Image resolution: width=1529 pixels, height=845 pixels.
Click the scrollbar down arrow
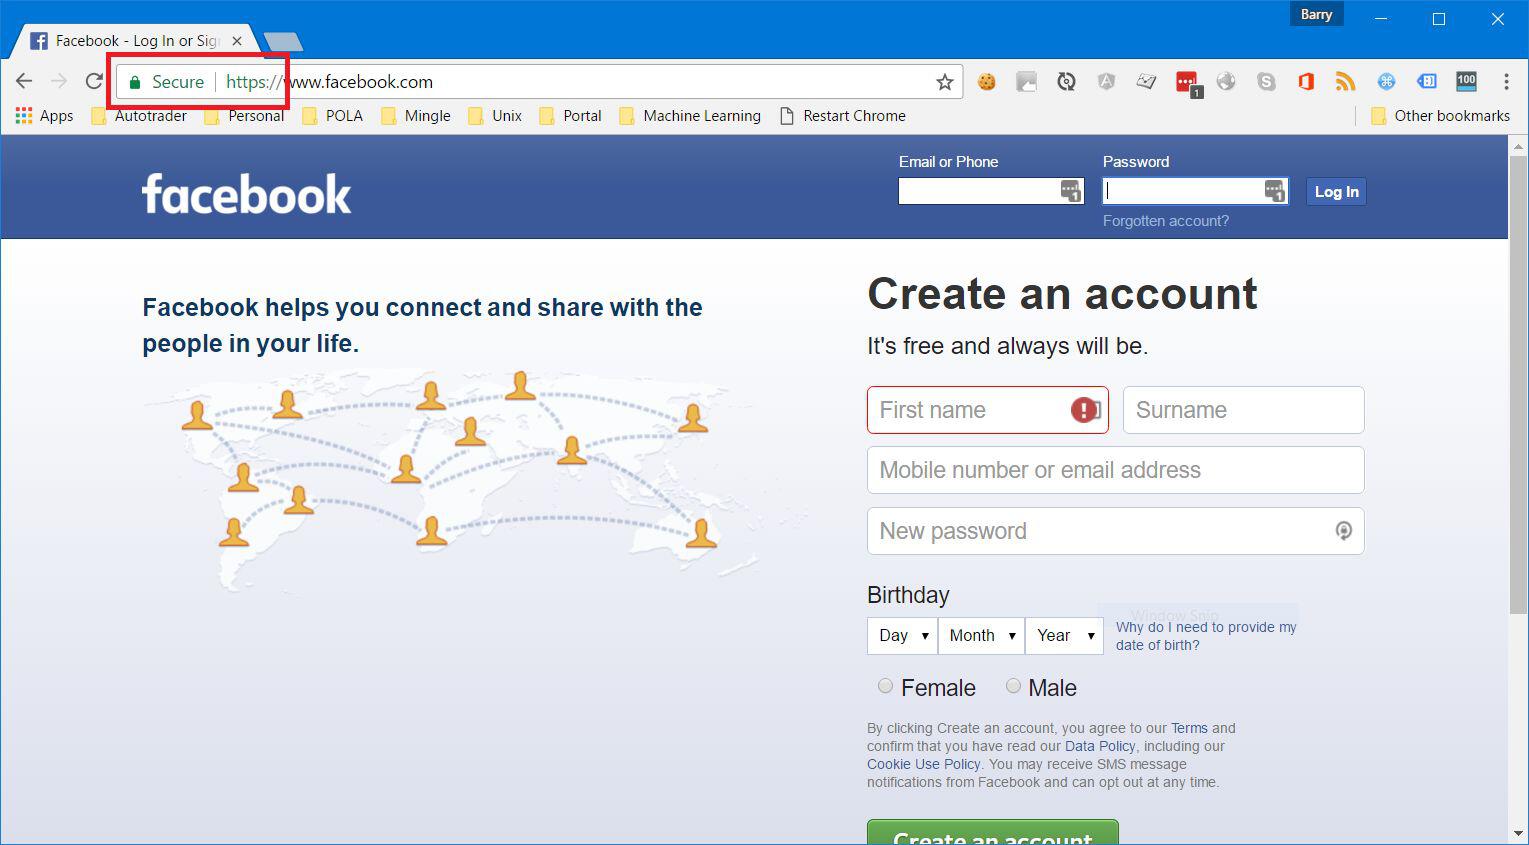(1518, 832)
